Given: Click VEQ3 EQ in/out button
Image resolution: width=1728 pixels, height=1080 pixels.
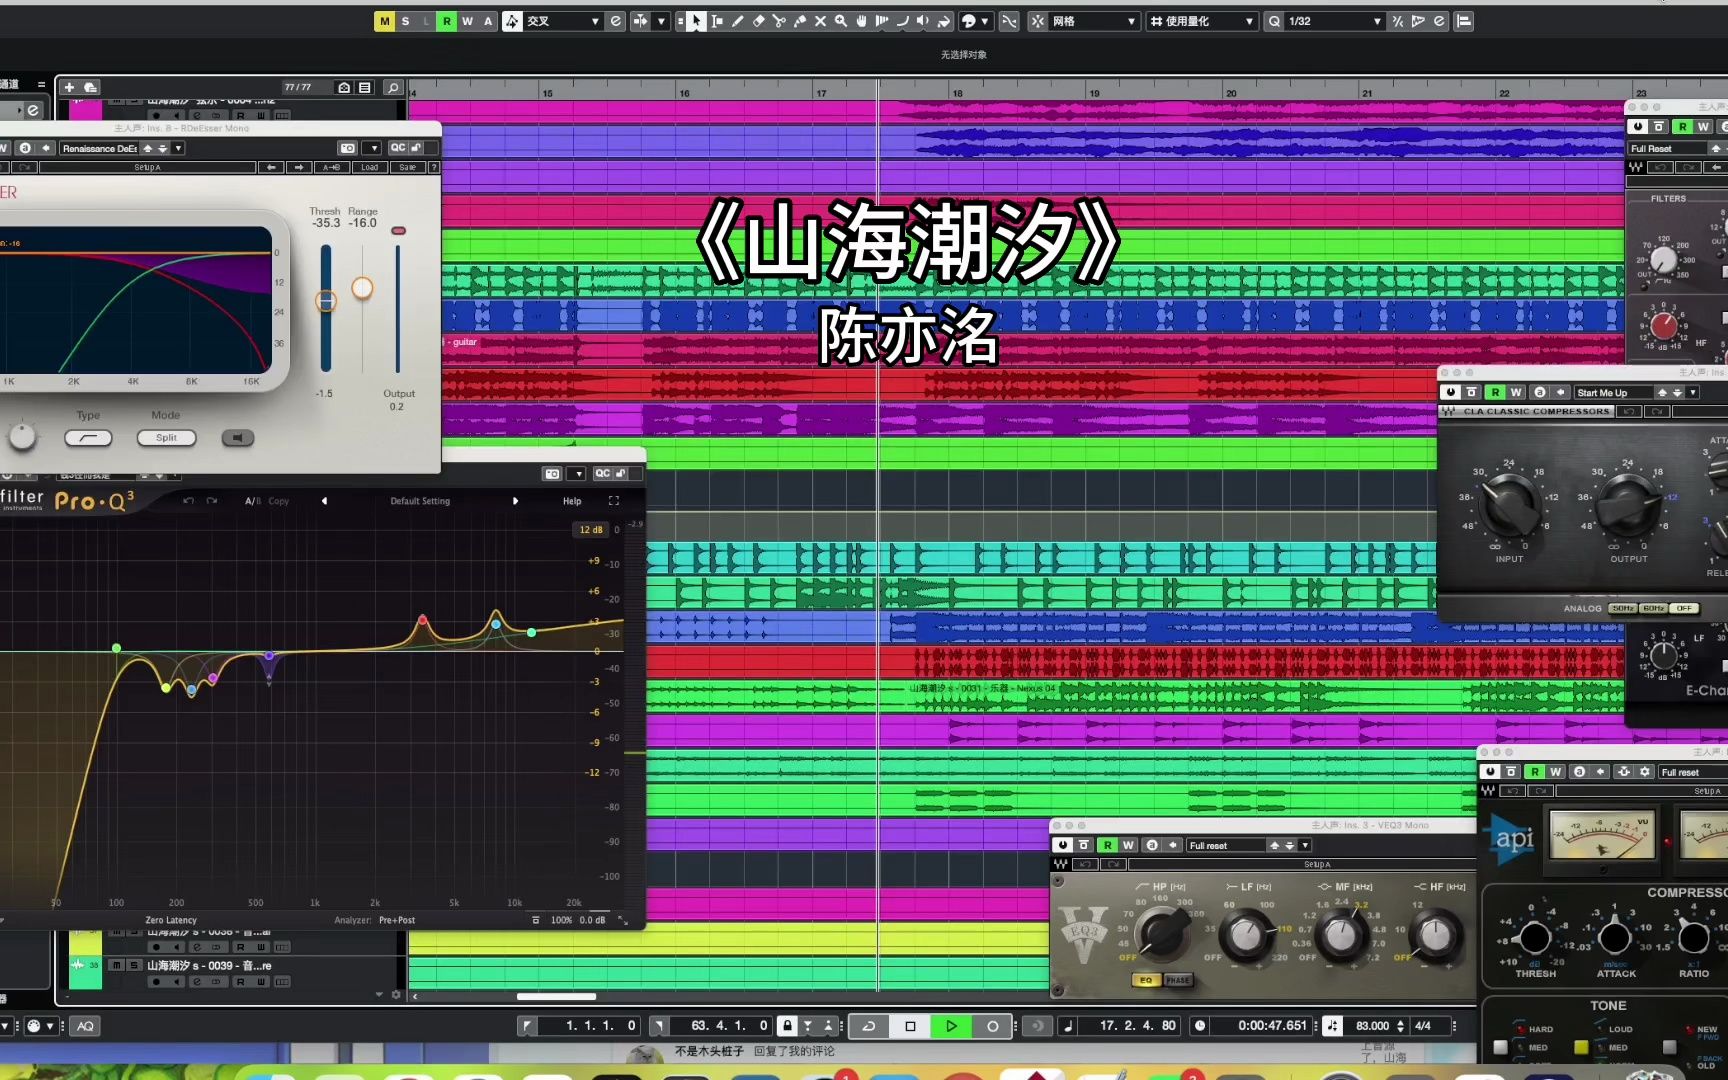Looking at the screenshot, I should pos(1146,980).
